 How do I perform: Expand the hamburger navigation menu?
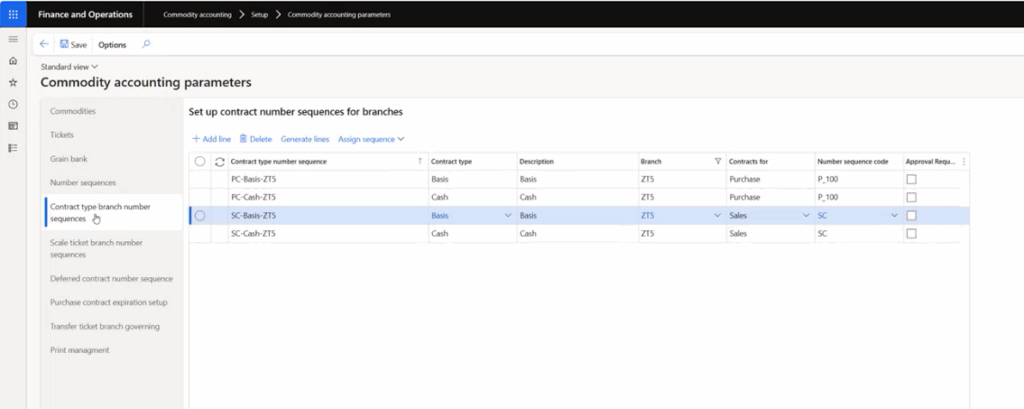click(x=13, y=39)
